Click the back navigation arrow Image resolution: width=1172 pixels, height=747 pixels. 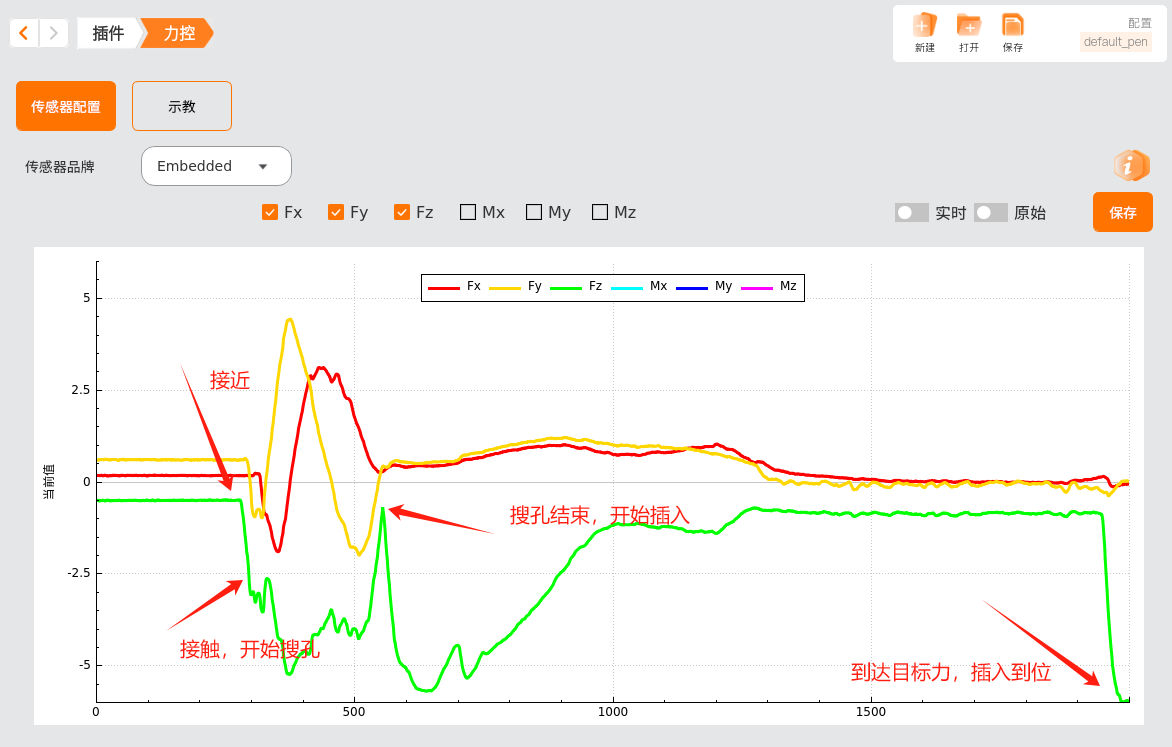pos(25,33)
